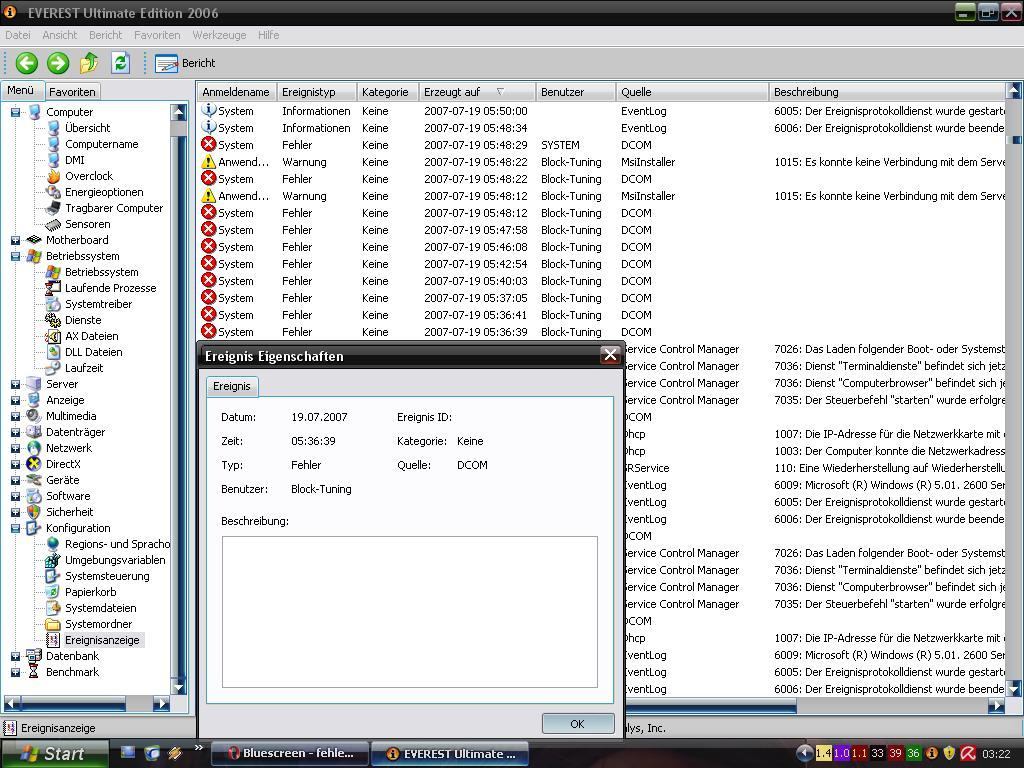Viewport: 1024px width, 768px height.
Task: Switch to the Menü panel tab
Action: coord(21,91)
